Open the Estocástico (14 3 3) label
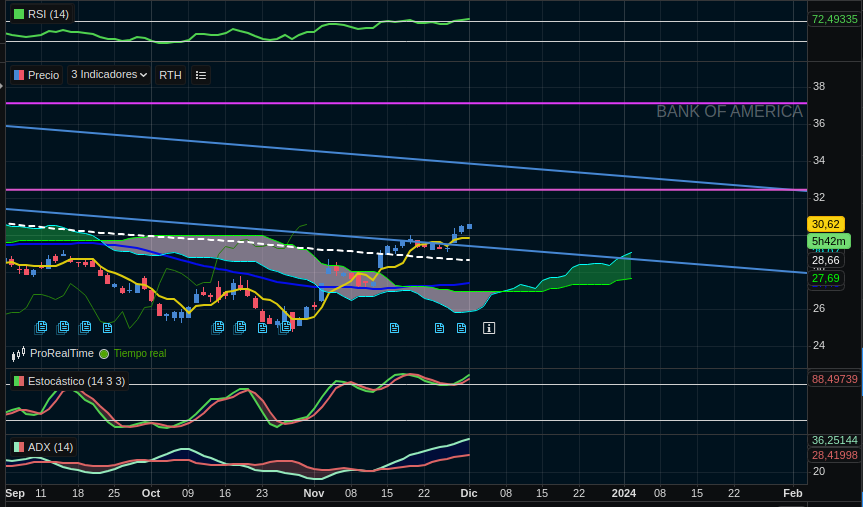The image size is (863, 507). click(76, 381)
